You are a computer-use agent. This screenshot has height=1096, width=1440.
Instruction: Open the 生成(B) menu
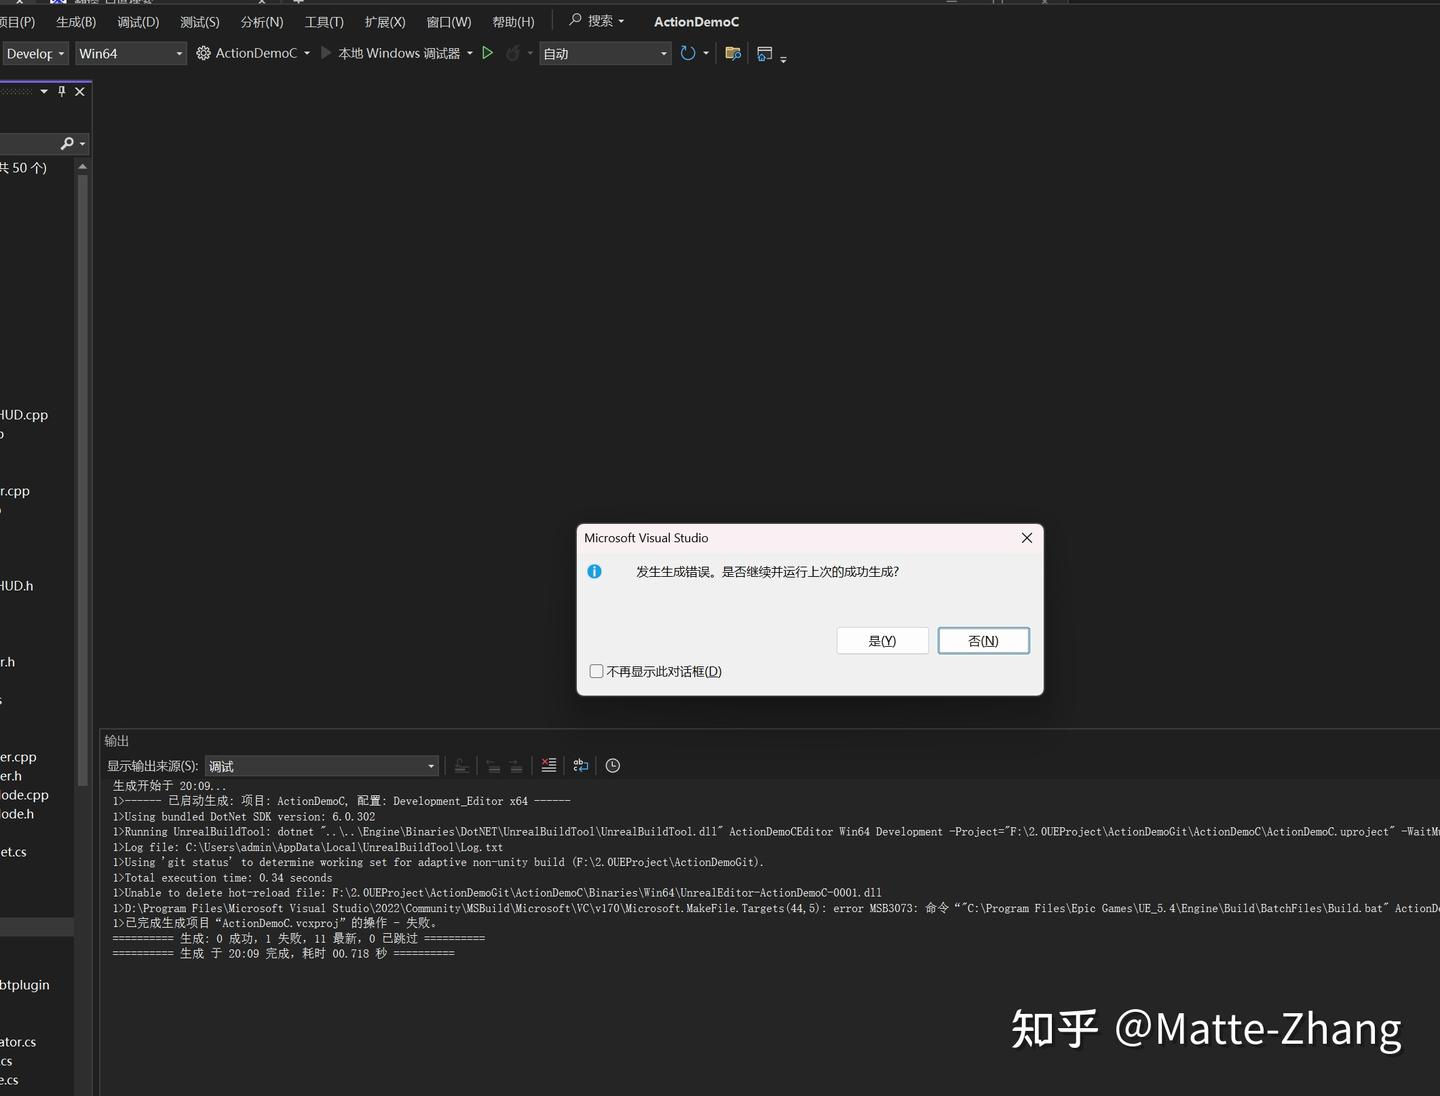(75, 21)
